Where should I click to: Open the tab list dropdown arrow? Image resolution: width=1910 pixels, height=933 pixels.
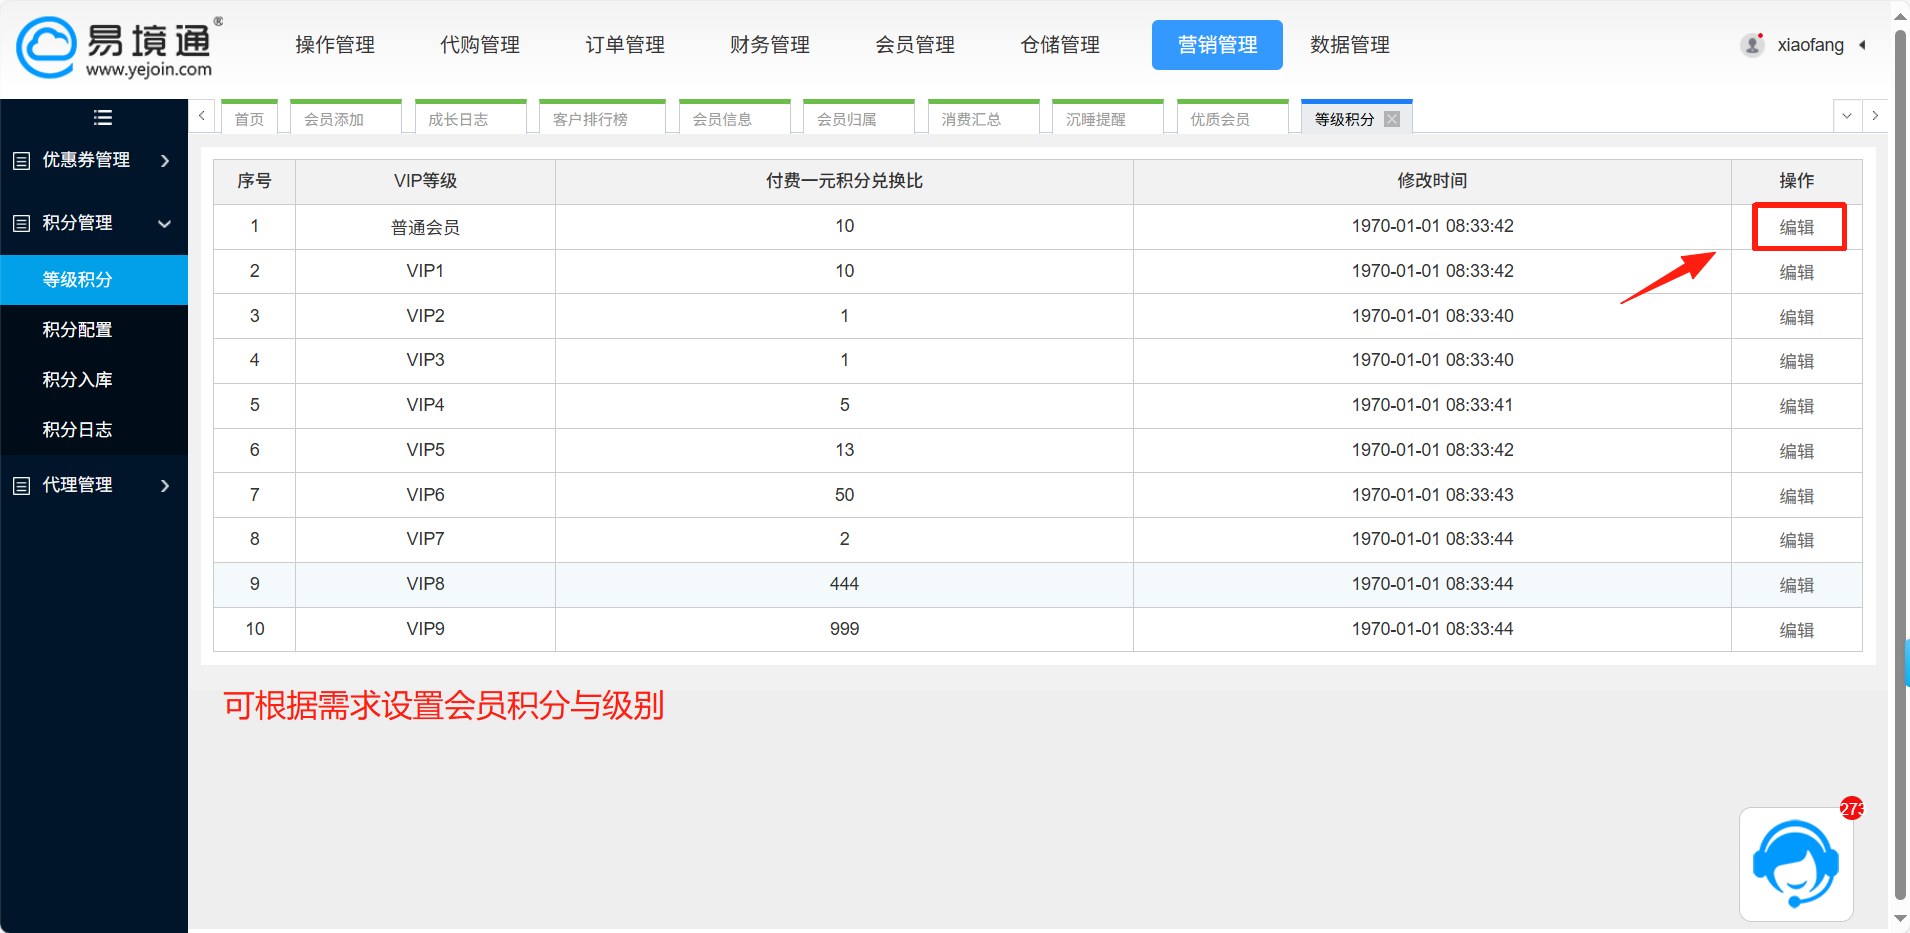1846,116
